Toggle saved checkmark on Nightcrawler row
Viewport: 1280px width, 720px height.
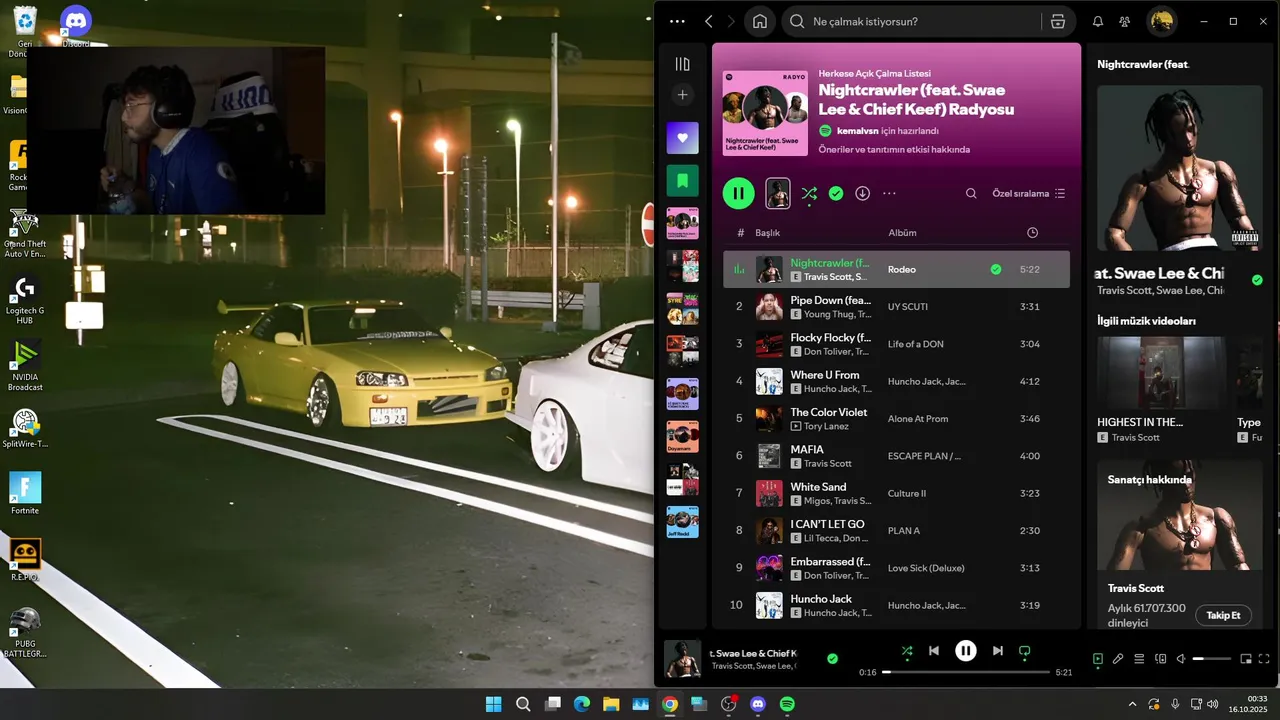point(995,269)
